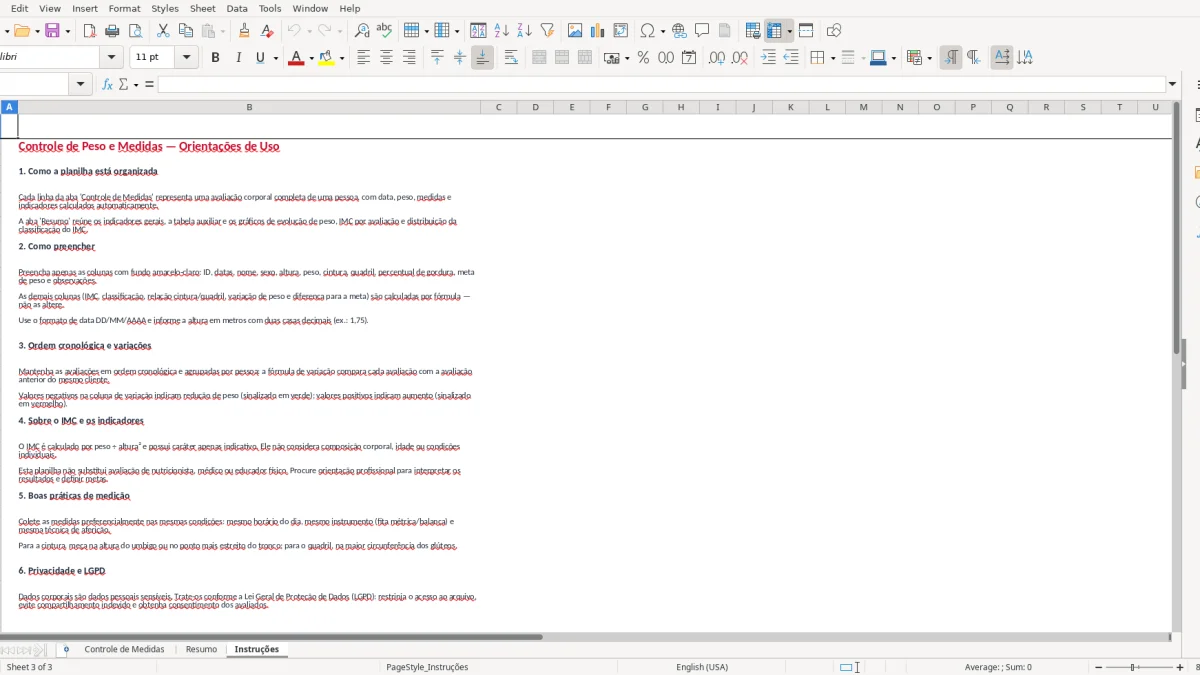Toggle Align Bottom button
1200x675 pixels.
coord(482,58)
